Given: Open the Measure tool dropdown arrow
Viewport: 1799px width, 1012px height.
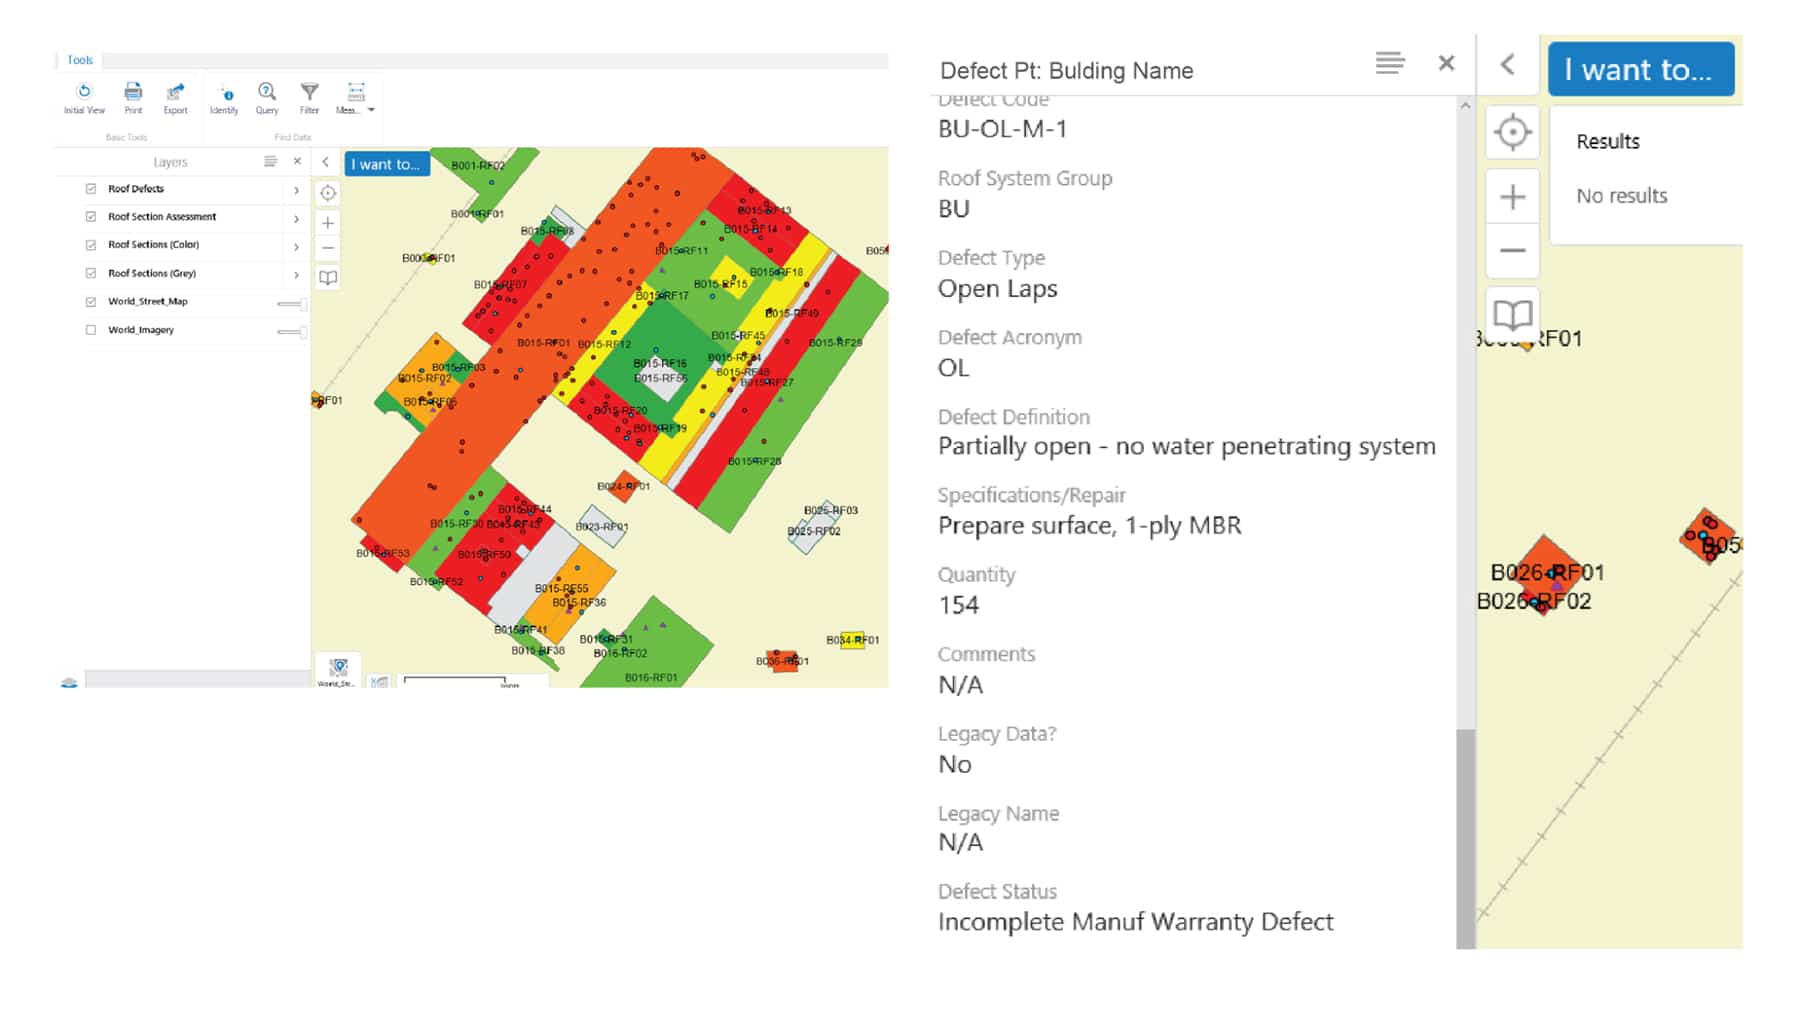Looking at the screenshot, I should [372, 110].
